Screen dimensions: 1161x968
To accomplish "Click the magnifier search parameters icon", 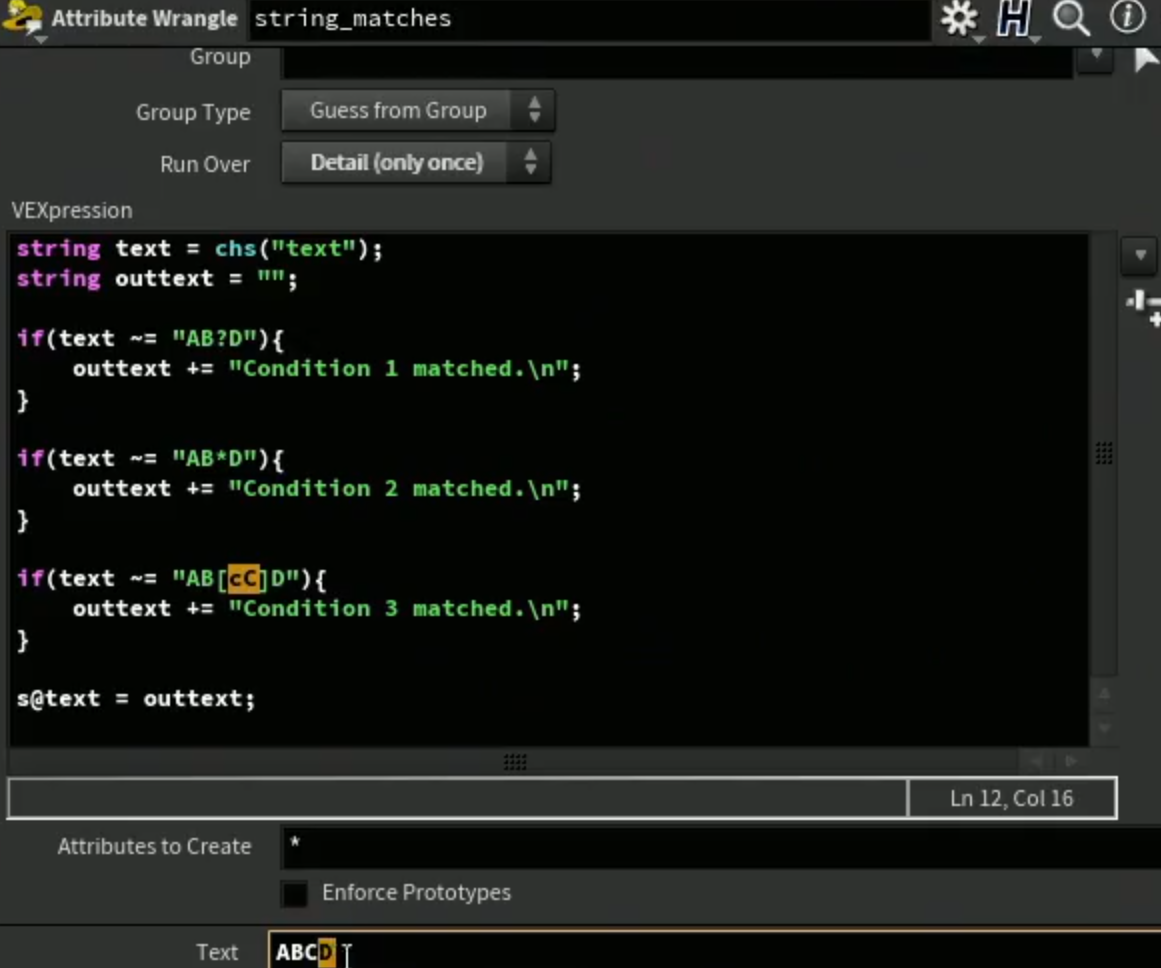I will point(1071,18).
